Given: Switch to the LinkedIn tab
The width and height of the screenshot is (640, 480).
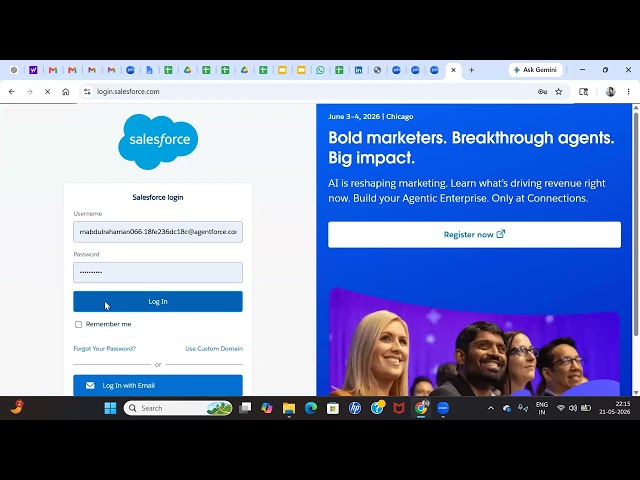Looking at the screenshot, I should tap(358, 70).
